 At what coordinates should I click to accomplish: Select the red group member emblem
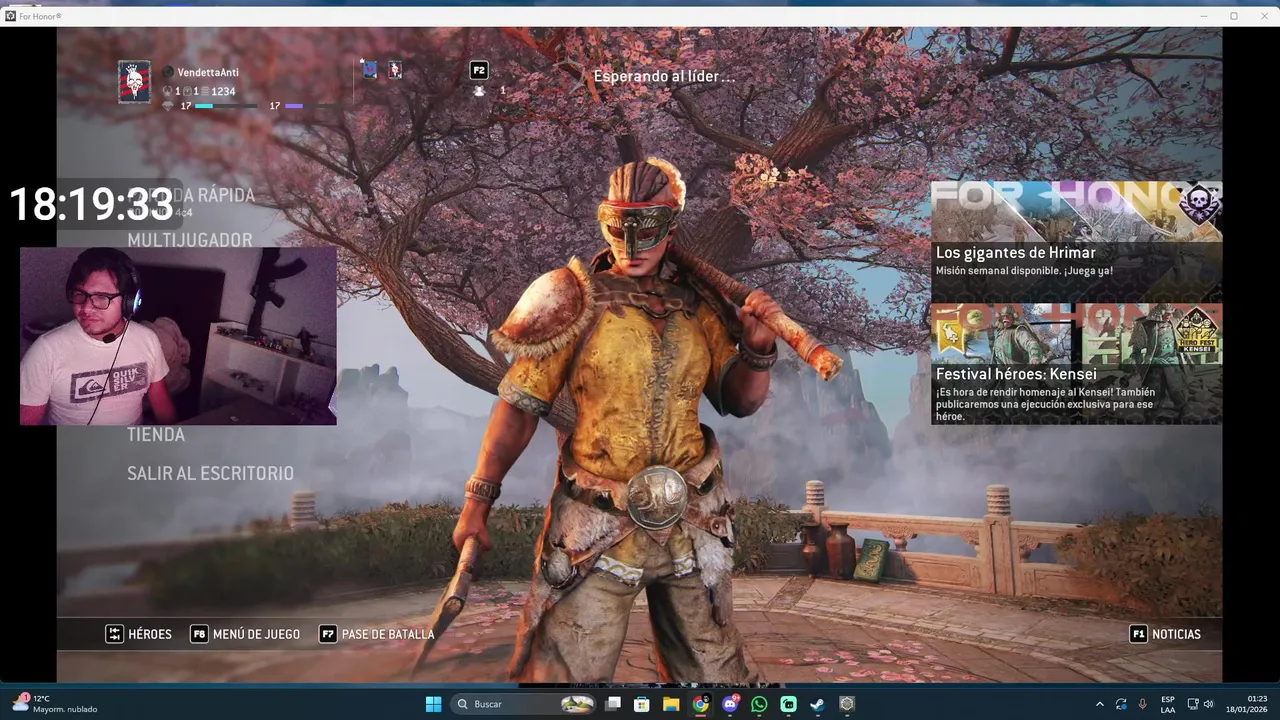[395, 70]
